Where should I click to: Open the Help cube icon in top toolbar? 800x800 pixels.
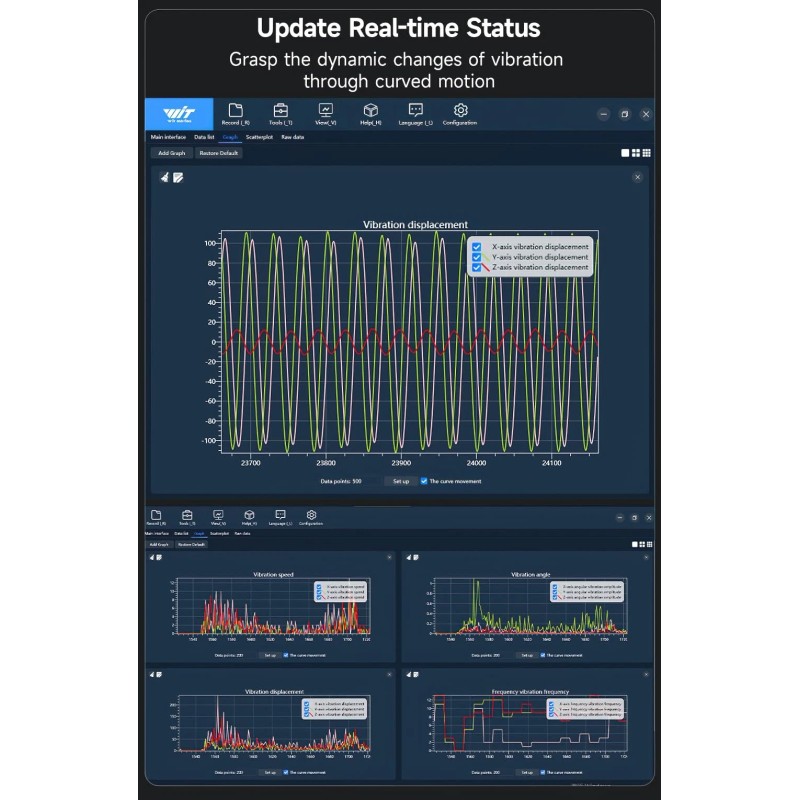click(x=370, y=111)
